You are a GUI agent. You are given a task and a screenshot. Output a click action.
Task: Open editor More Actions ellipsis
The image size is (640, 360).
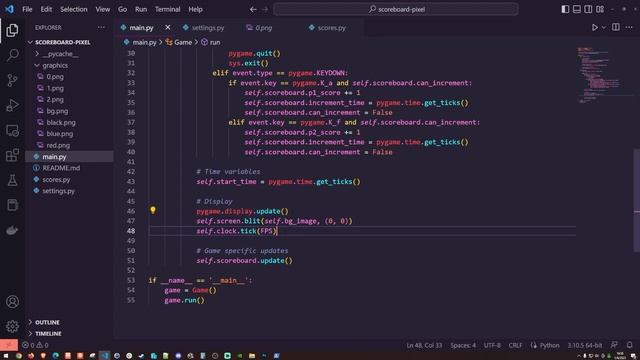click(629, 27)
